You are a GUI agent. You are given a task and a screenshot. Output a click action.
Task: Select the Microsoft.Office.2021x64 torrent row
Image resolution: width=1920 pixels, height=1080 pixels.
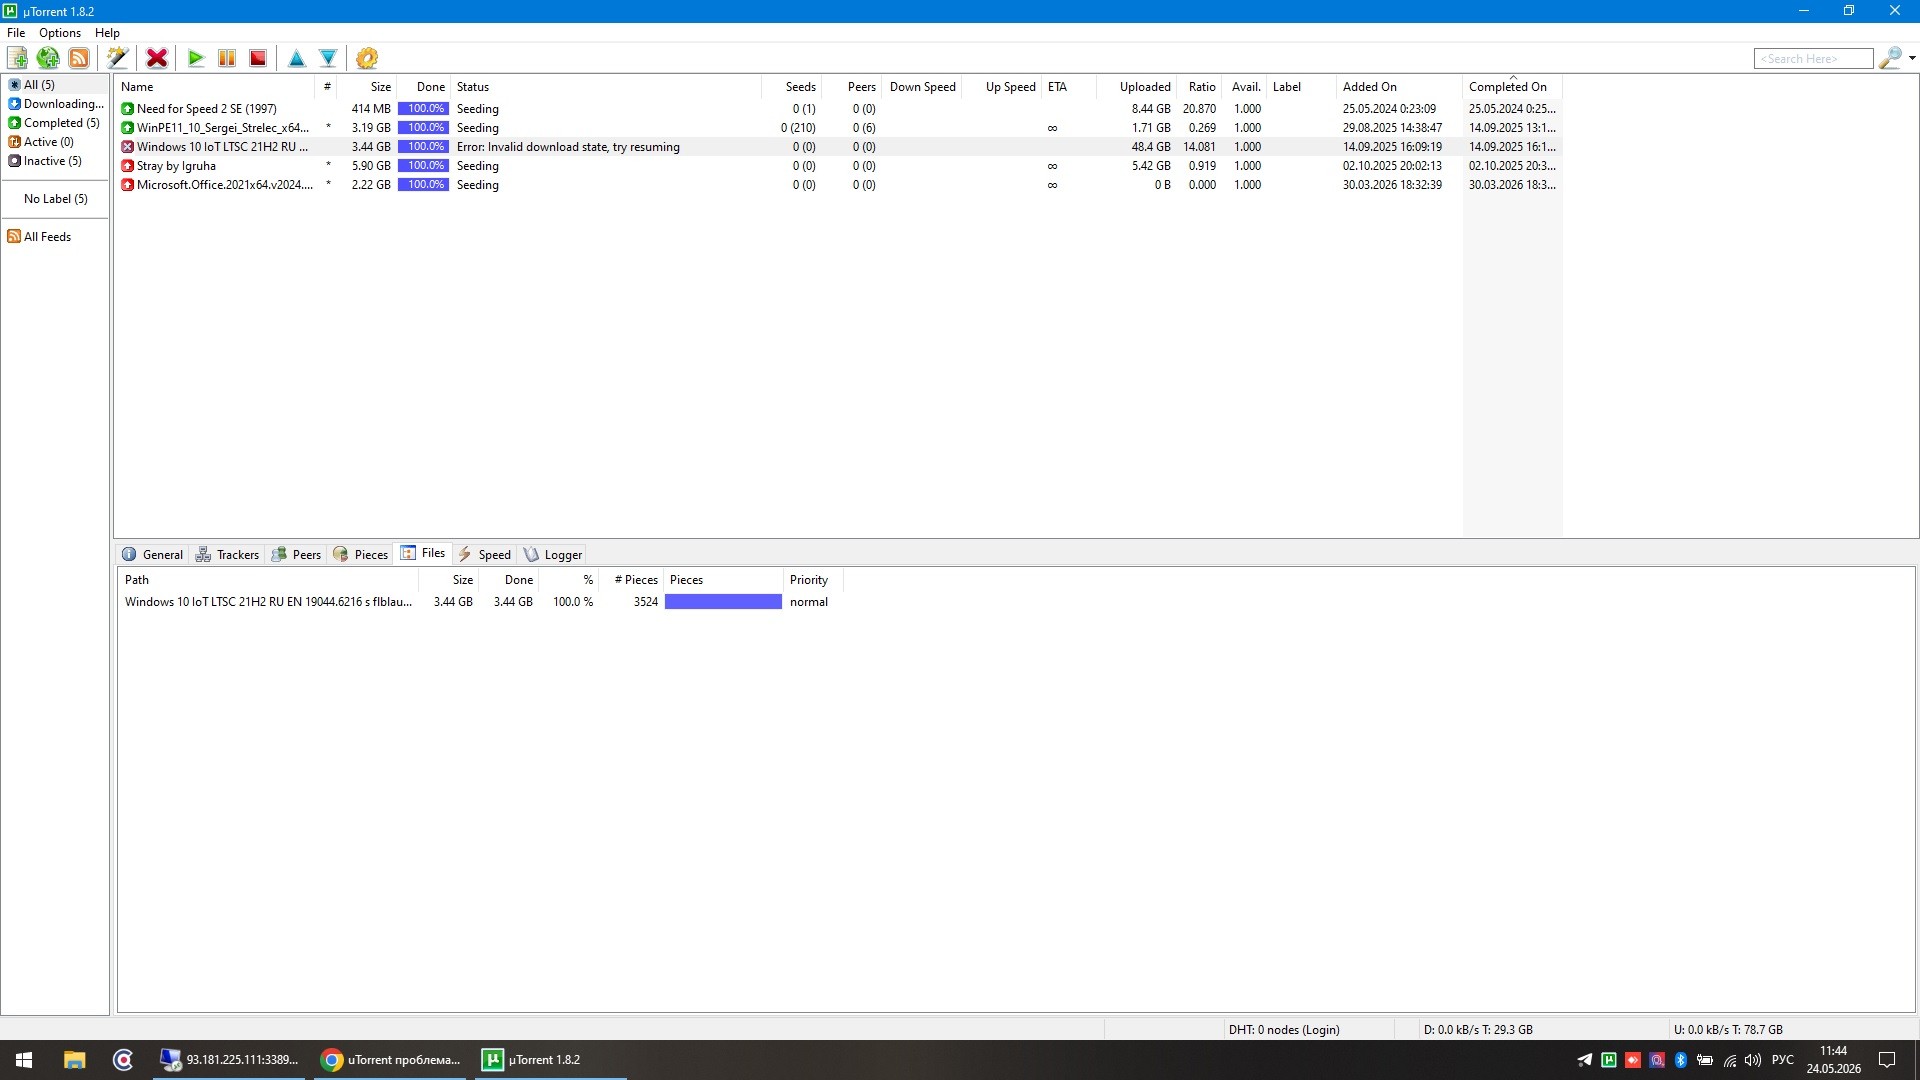pyautogui.click(x=840, y=185)
